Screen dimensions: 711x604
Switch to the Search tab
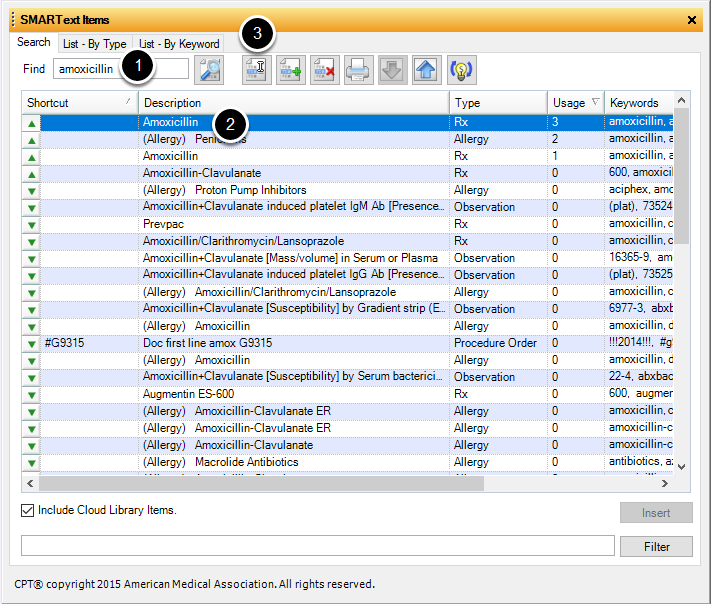coord(34,42)
